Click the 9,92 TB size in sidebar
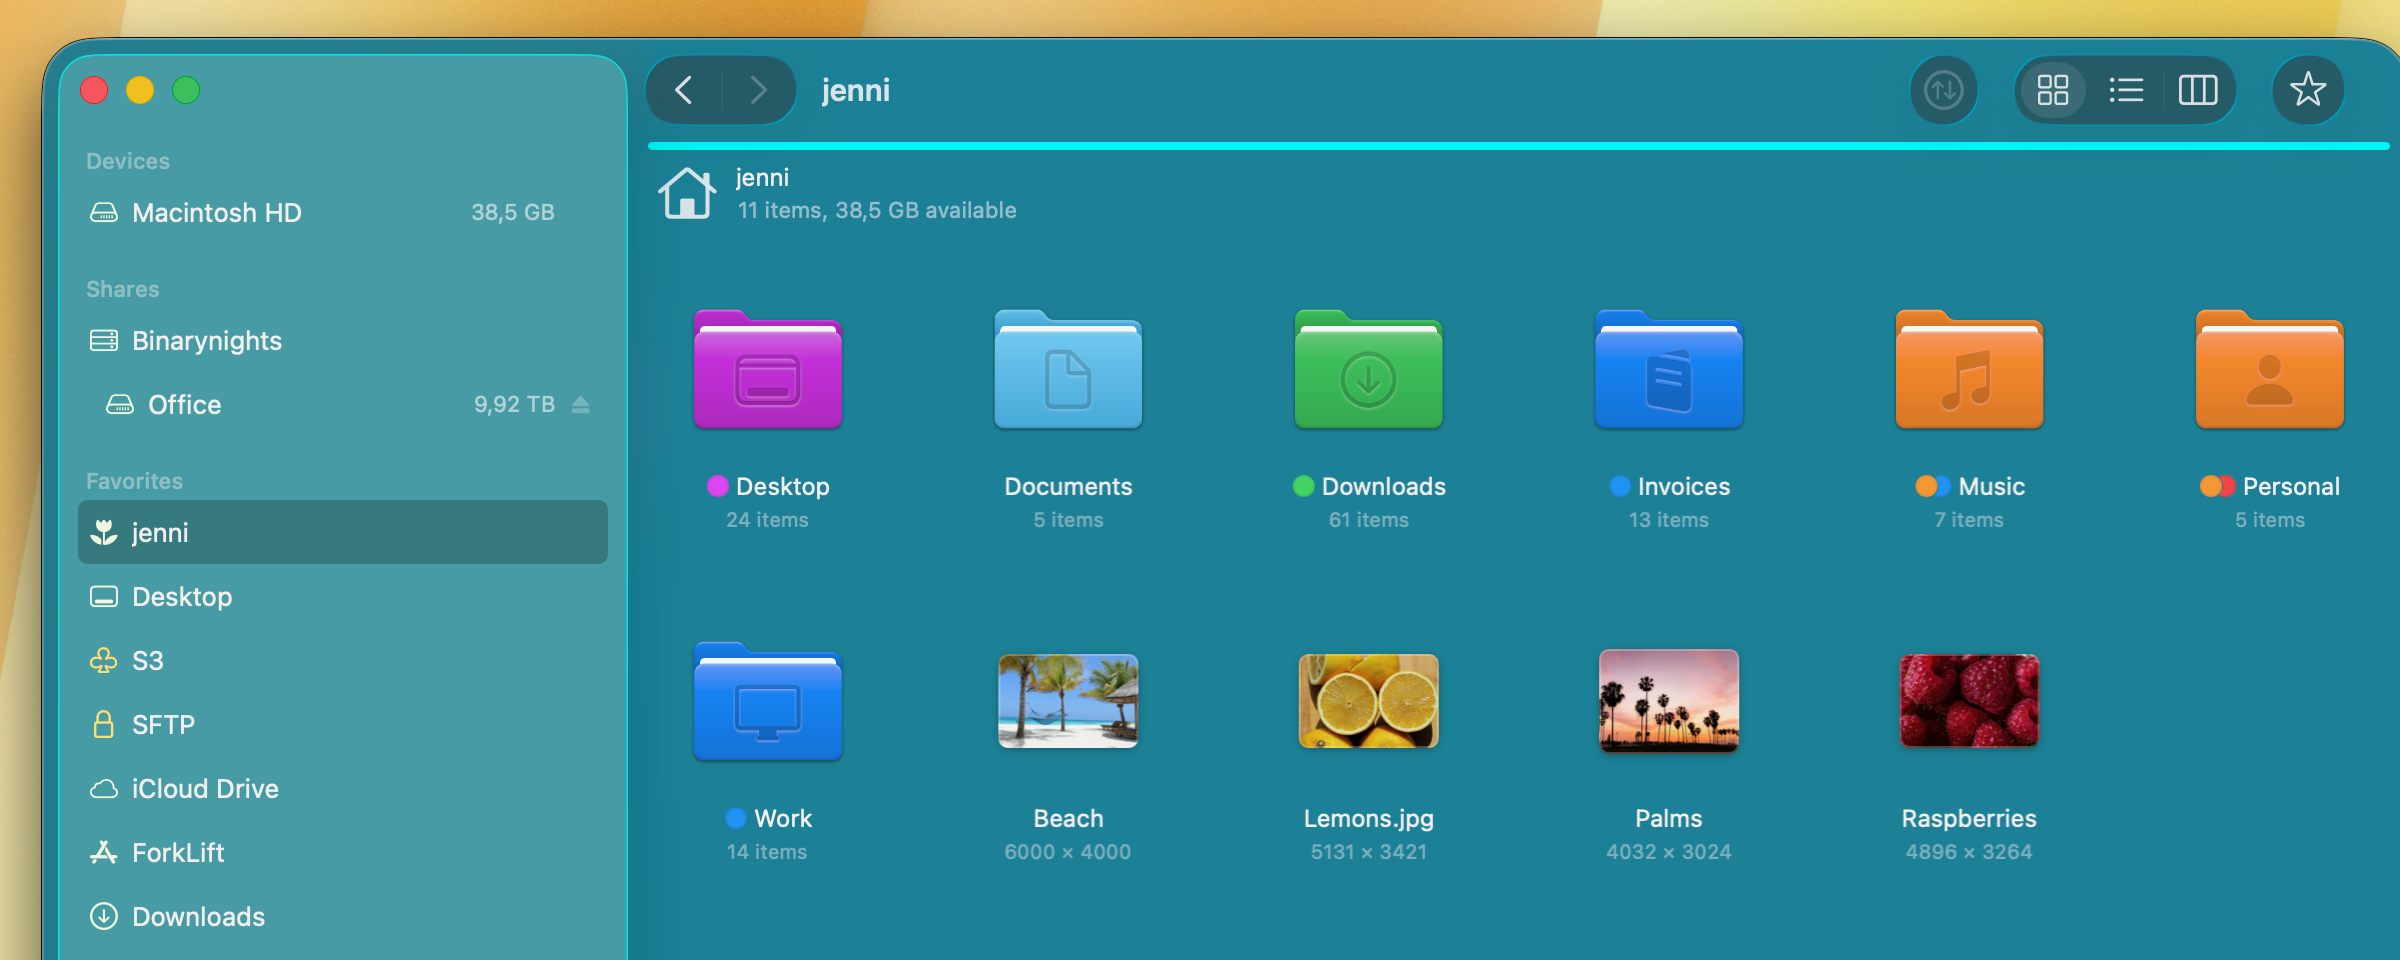Image resolution: width=2400 pixels, height=960 pixels. click(514, 404)
